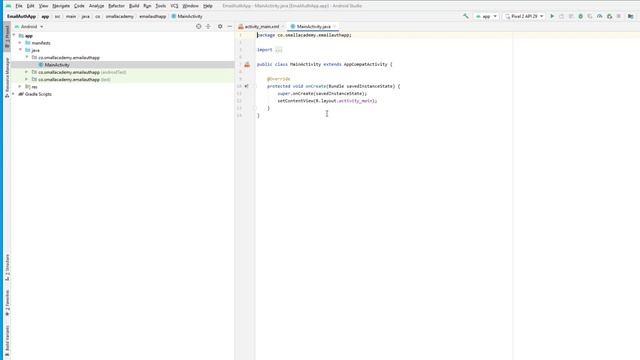Click the 'app' breadcrumb segment

pos(45,16)
